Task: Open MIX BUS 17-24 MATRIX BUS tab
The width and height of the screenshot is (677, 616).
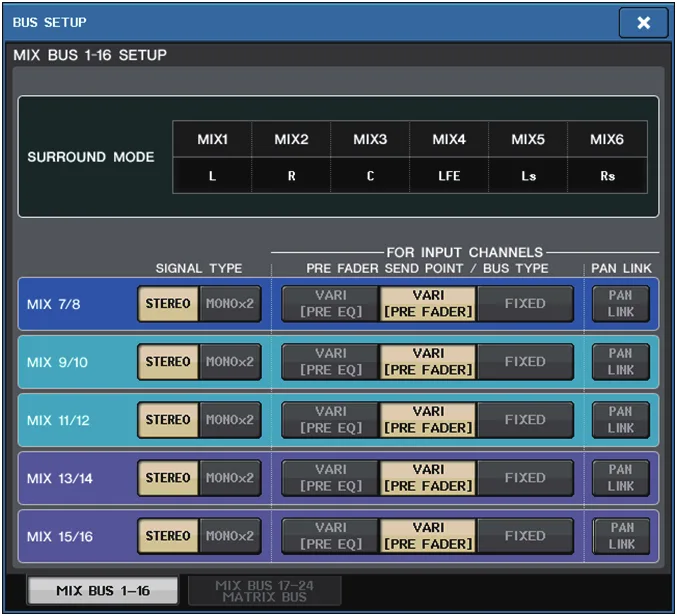Action: pyautogui.click(x=264, y=591)
